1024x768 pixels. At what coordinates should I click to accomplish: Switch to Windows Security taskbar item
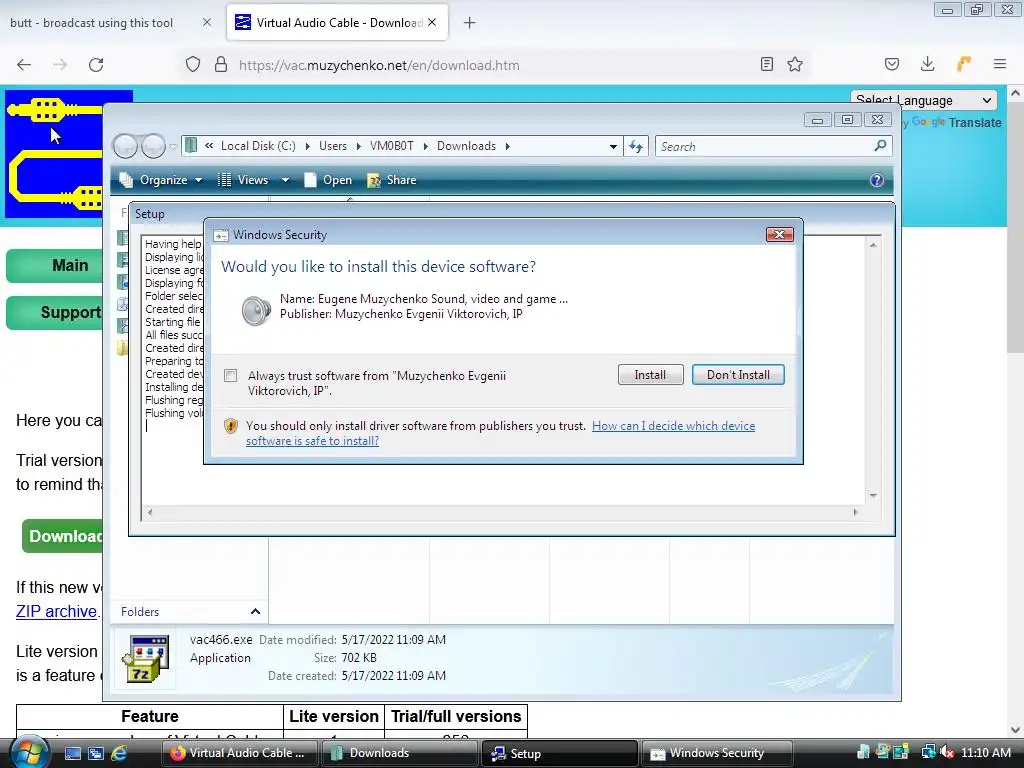tap(718, 753)
